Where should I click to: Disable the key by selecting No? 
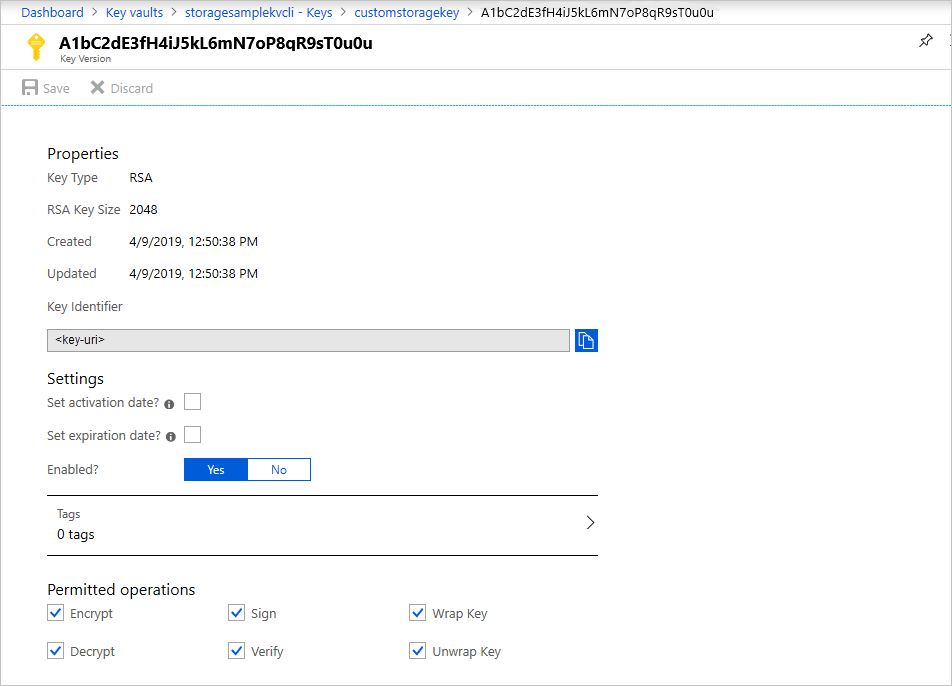(279, 469)
